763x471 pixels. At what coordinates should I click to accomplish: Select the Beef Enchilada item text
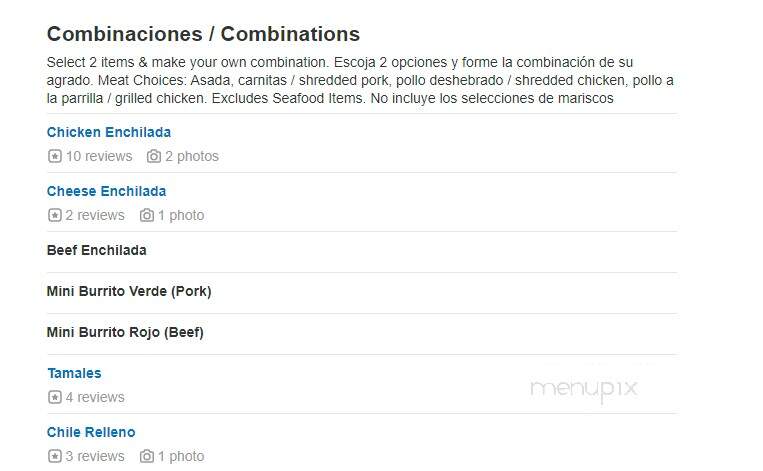[x=96, y=250]
